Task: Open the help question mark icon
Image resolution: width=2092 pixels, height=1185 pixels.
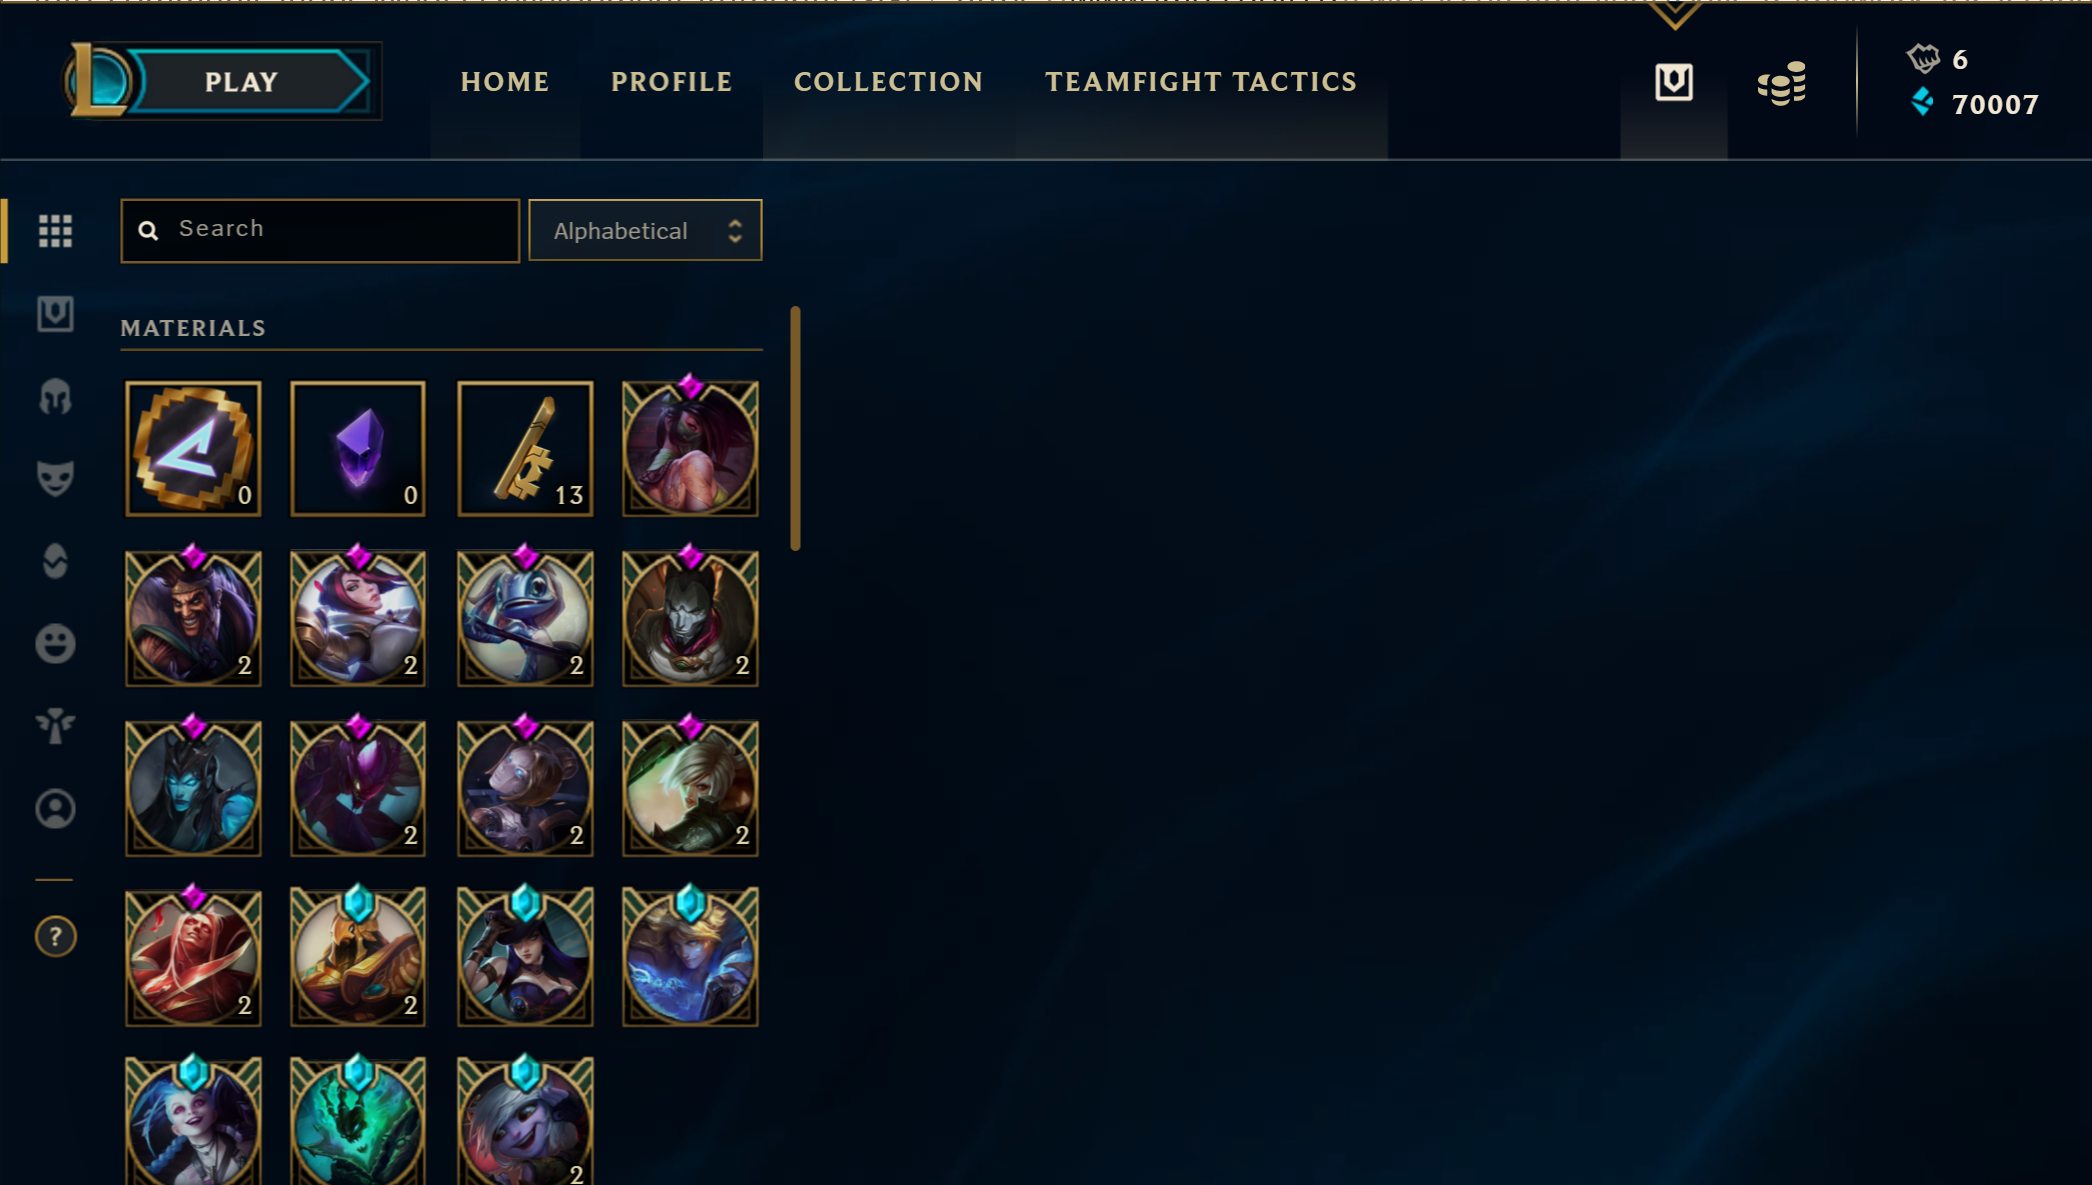Action: (x=55, y=937)
